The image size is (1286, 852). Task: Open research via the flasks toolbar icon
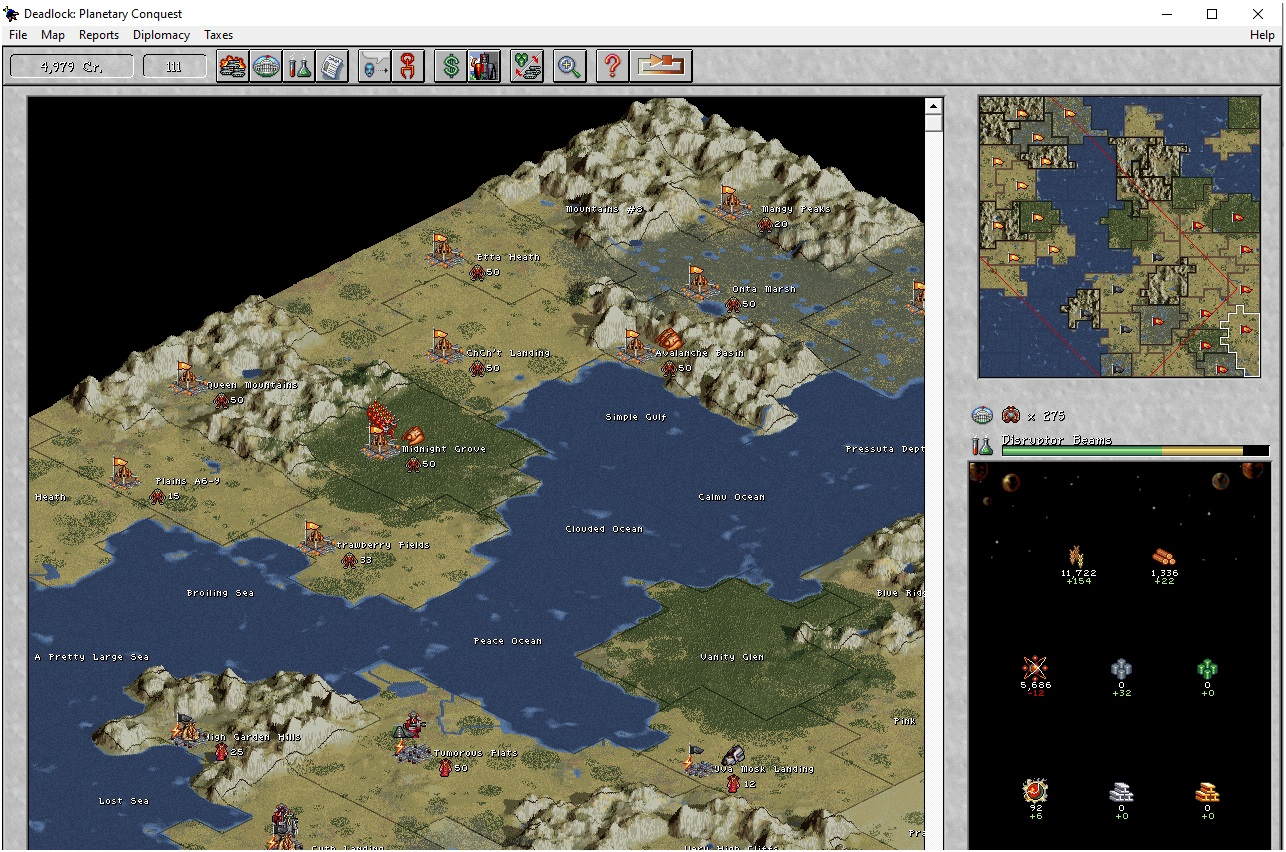point(298,67)
